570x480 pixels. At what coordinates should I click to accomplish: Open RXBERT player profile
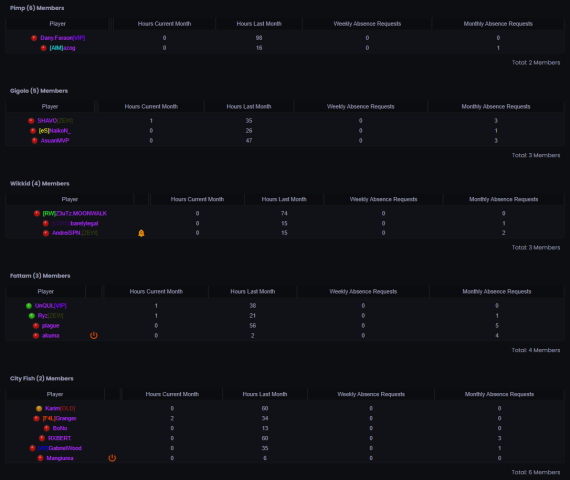tap(60, 438)
